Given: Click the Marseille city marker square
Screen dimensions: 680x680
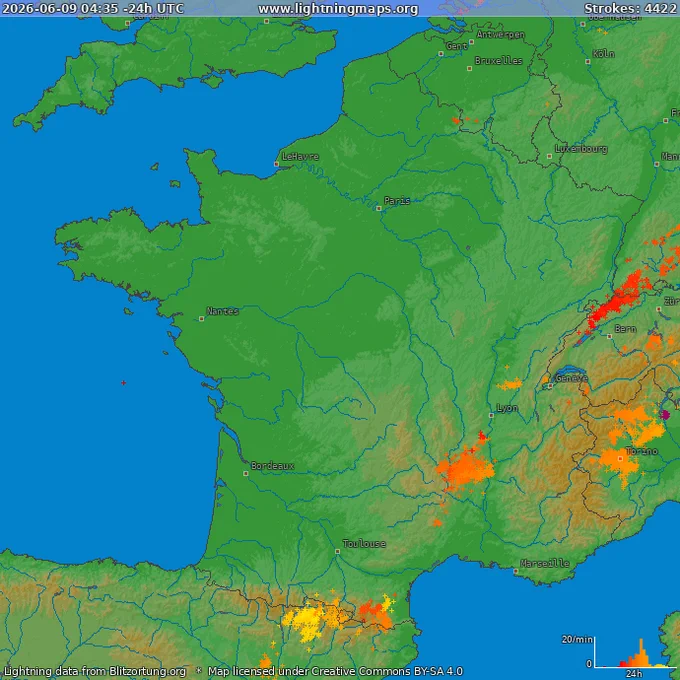Looking at the screenshot, I should [516, 571].
